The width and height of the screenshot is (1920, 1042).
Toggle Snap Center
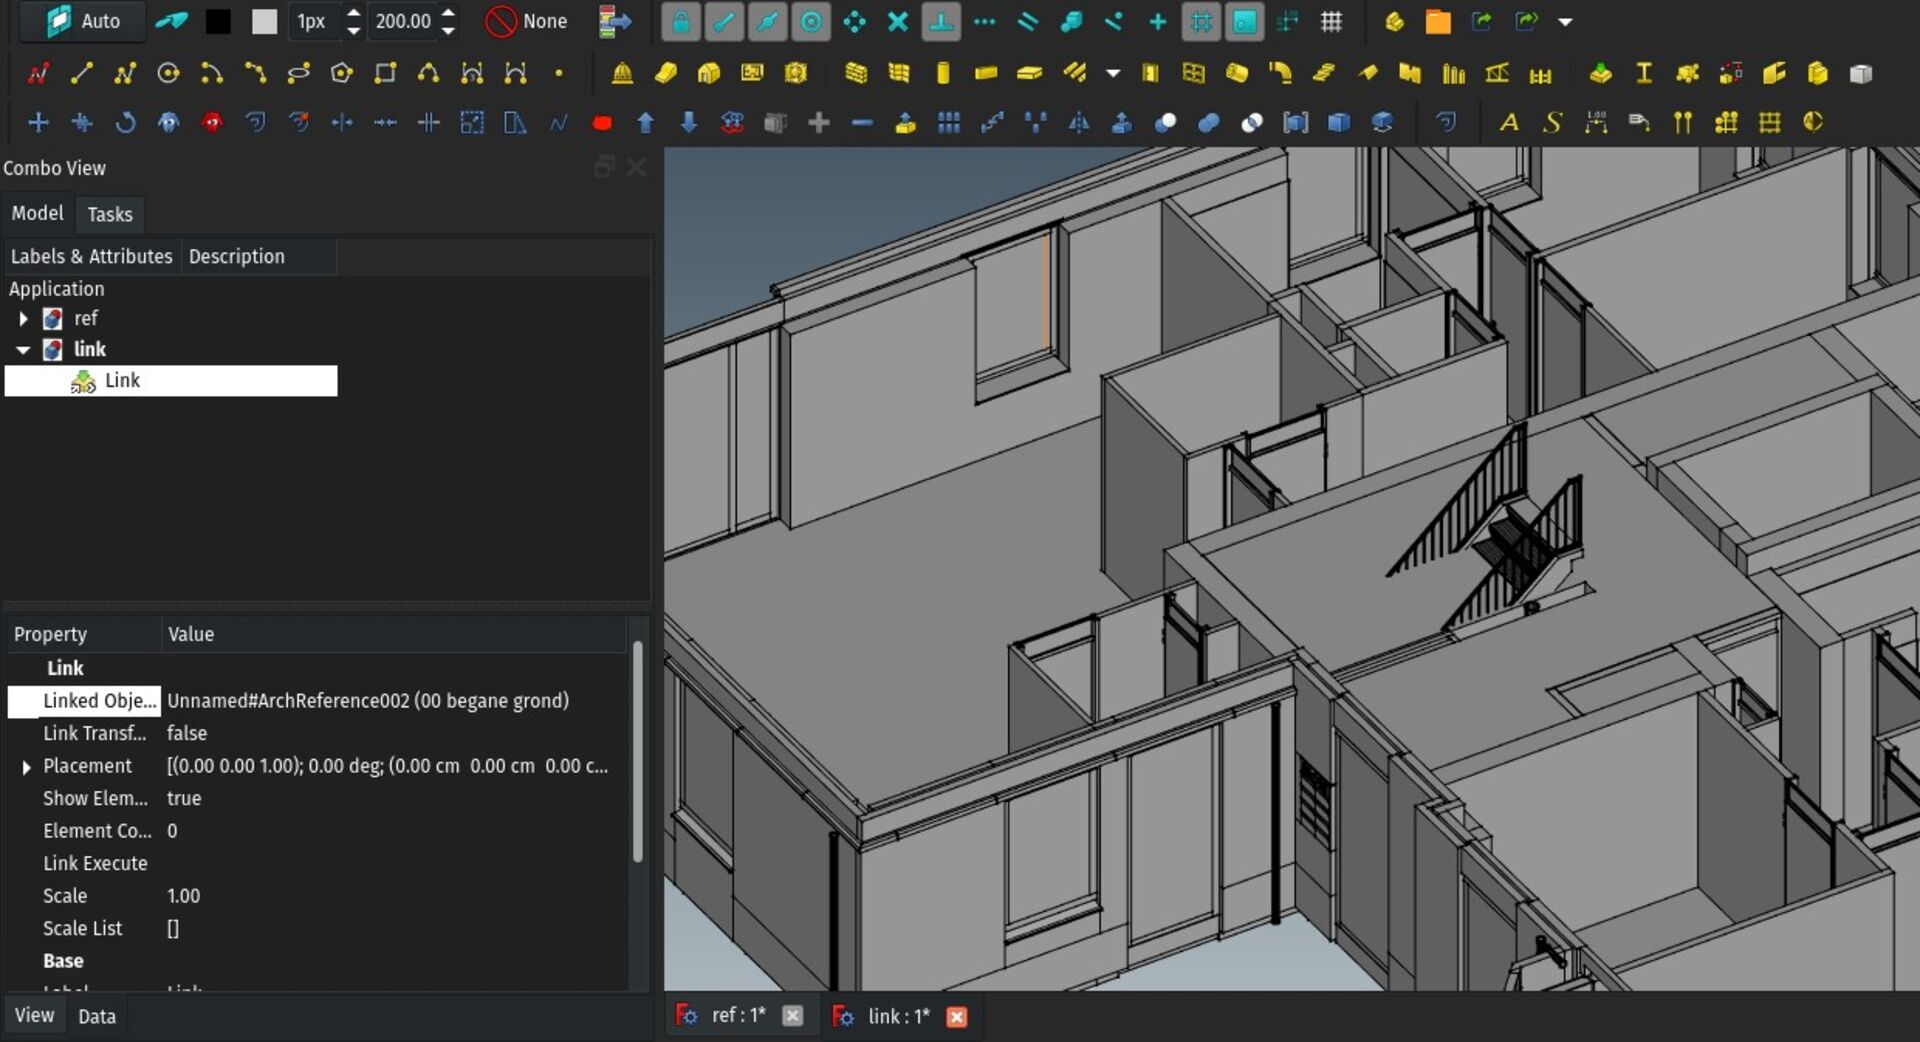pos(811,21)
